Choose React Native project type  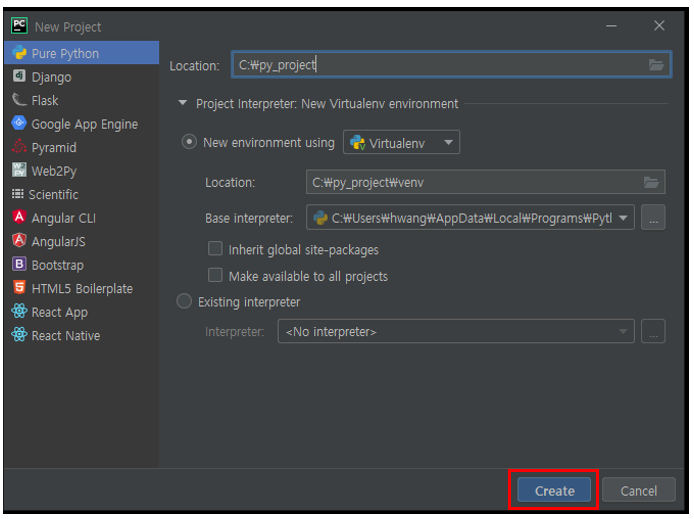(81, 334)
